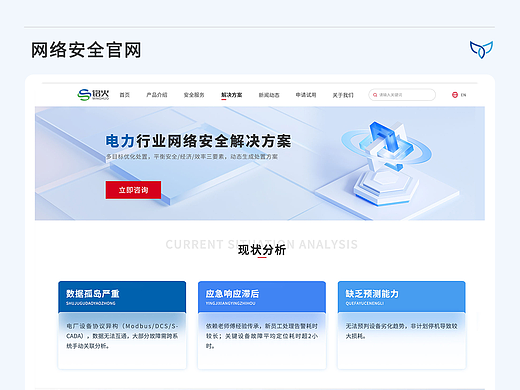Click the 现状分析 section heading

[x=262, y=250]
